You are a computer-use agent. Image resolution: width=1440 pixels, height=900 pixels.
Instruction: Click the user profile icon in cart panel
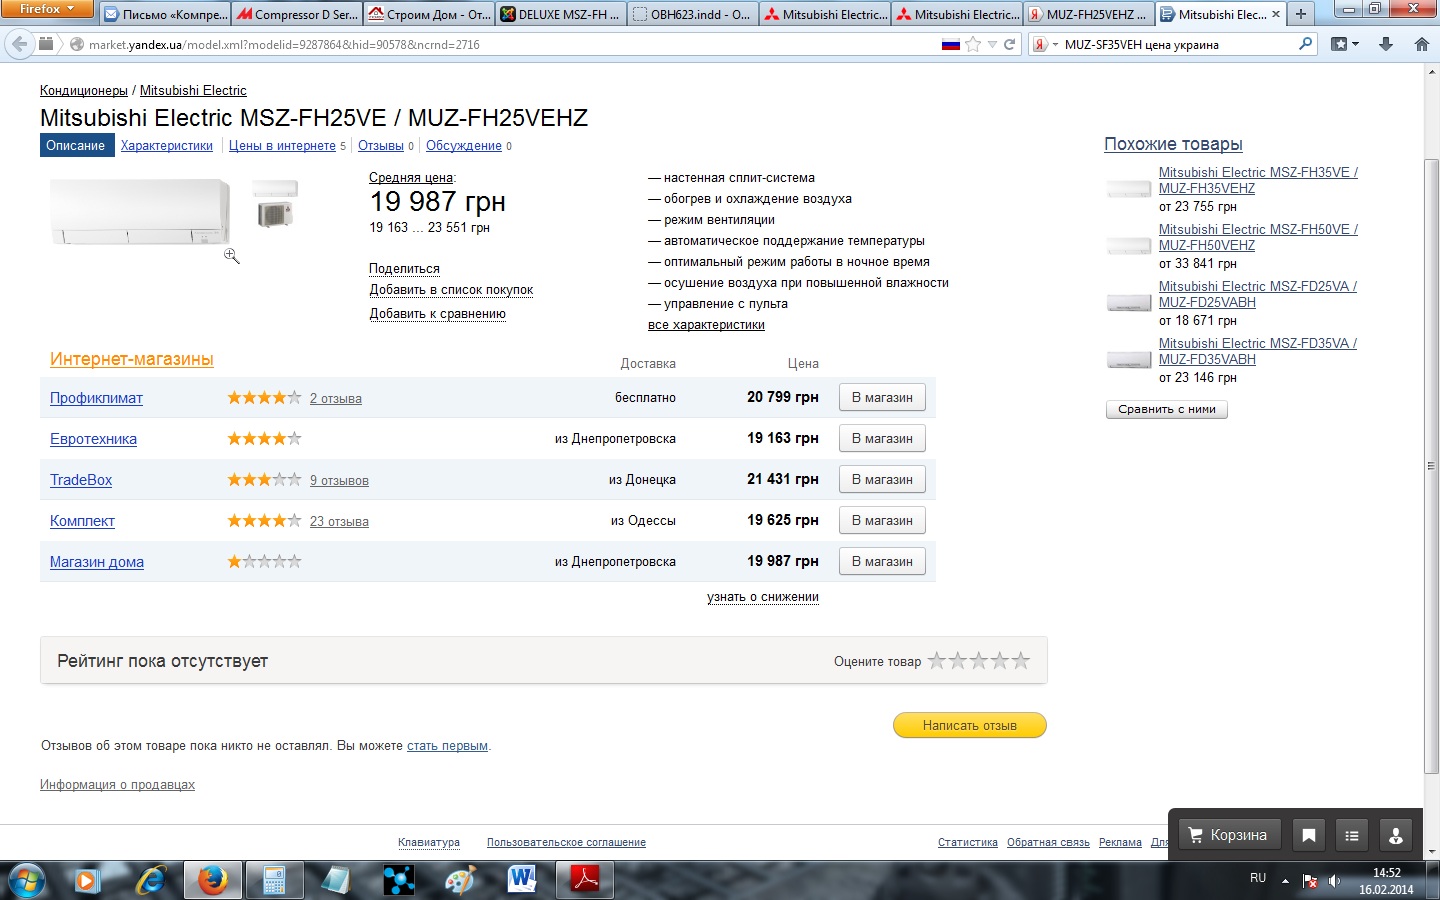pos(1396,835)
